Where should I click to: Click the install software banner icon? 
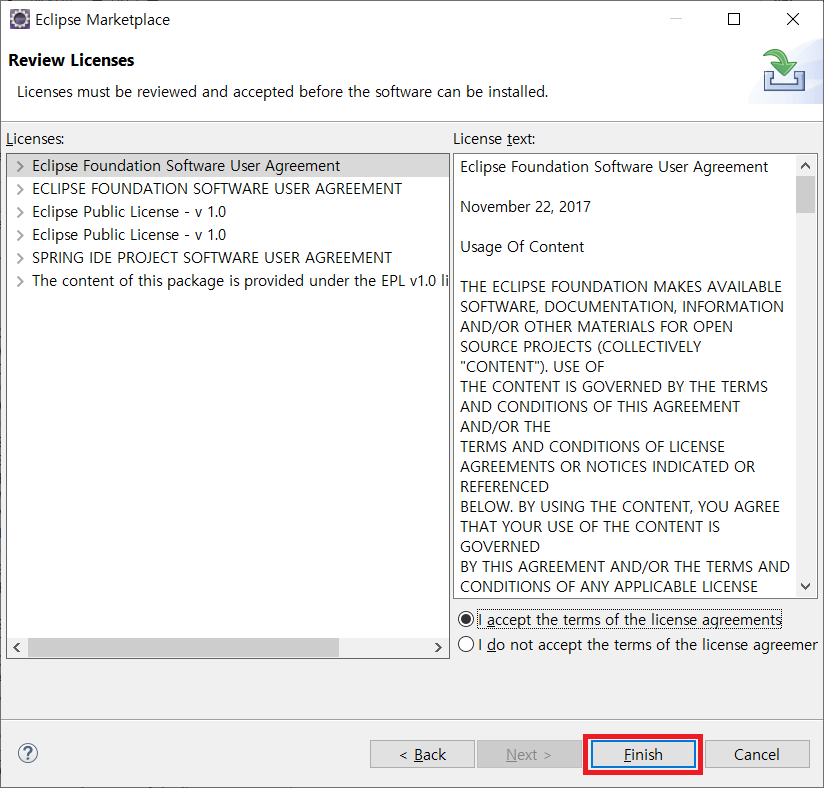pos(784,70)
